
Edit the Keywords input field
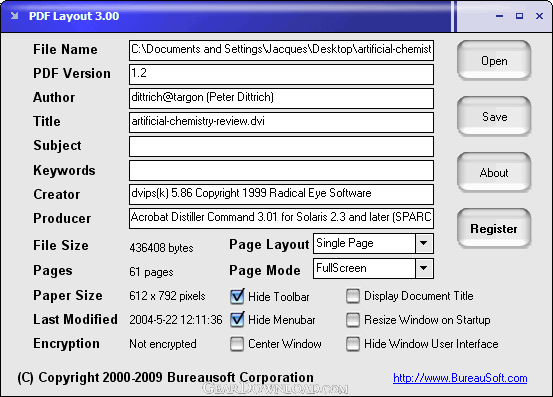[x=281, y=171]
